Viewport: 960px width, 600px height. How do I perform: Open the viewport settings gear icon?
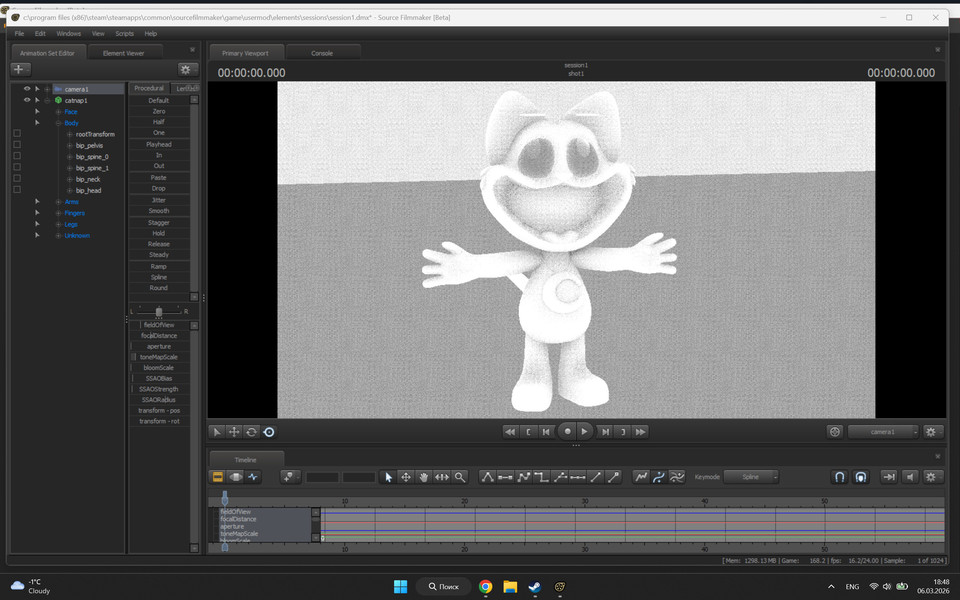click(931, 431)
